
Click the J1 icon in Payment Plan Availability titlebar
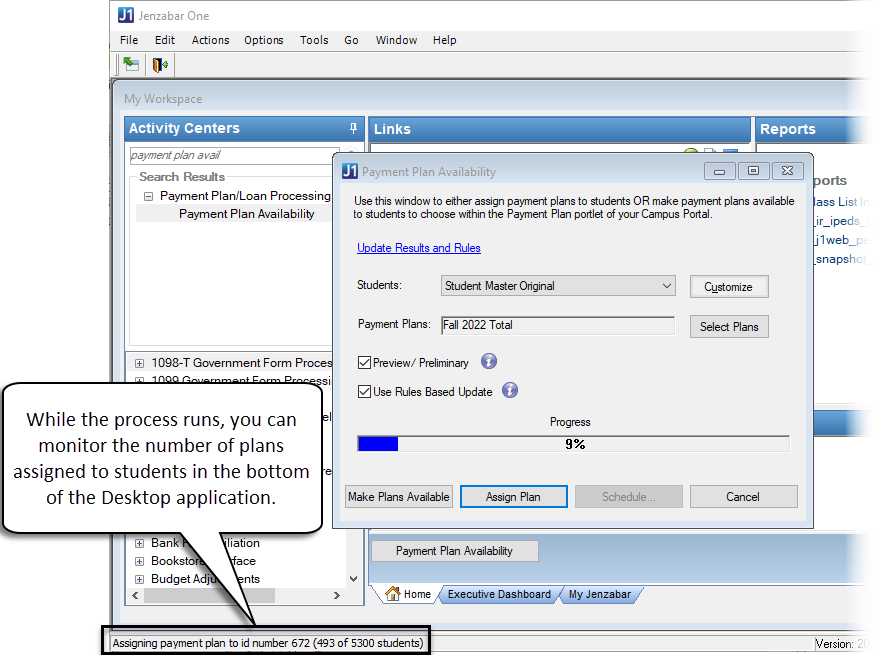coord(344,171)
